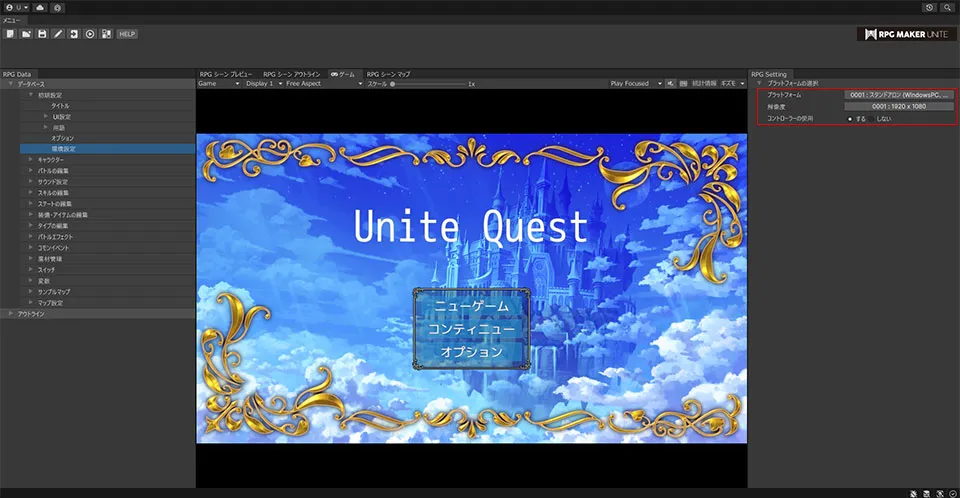Viewport: 960px width, 498px height.
Task: Click the open project folder icon
Action: pos(26,34)
